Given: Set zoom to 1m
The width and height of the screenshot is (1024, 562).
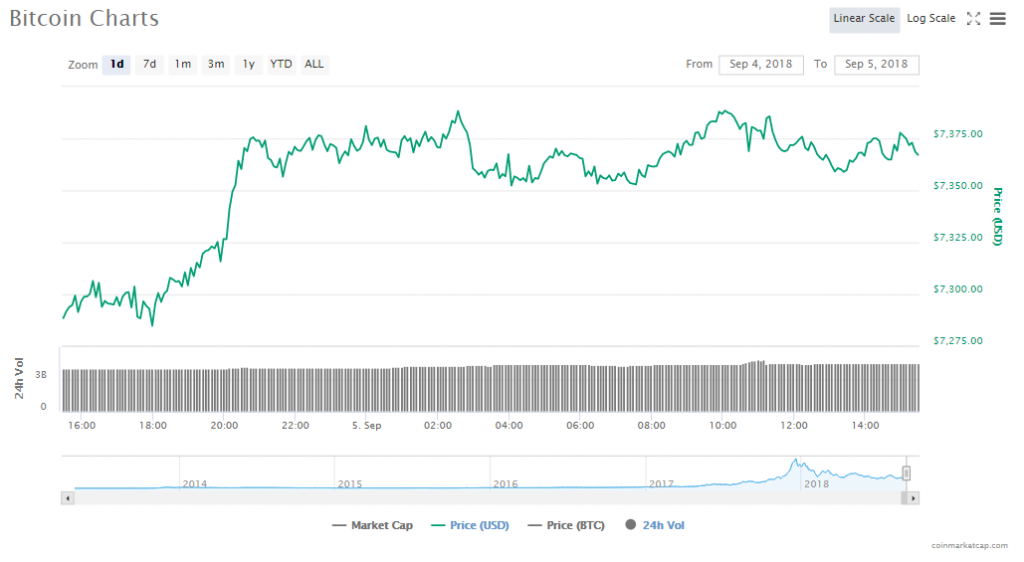Looking at the screenshot, I should 182,64.
